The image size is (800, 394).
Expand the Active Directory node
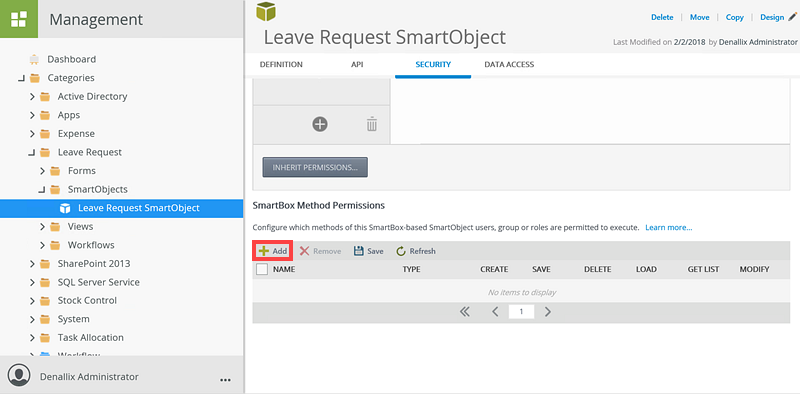point(32,96)
